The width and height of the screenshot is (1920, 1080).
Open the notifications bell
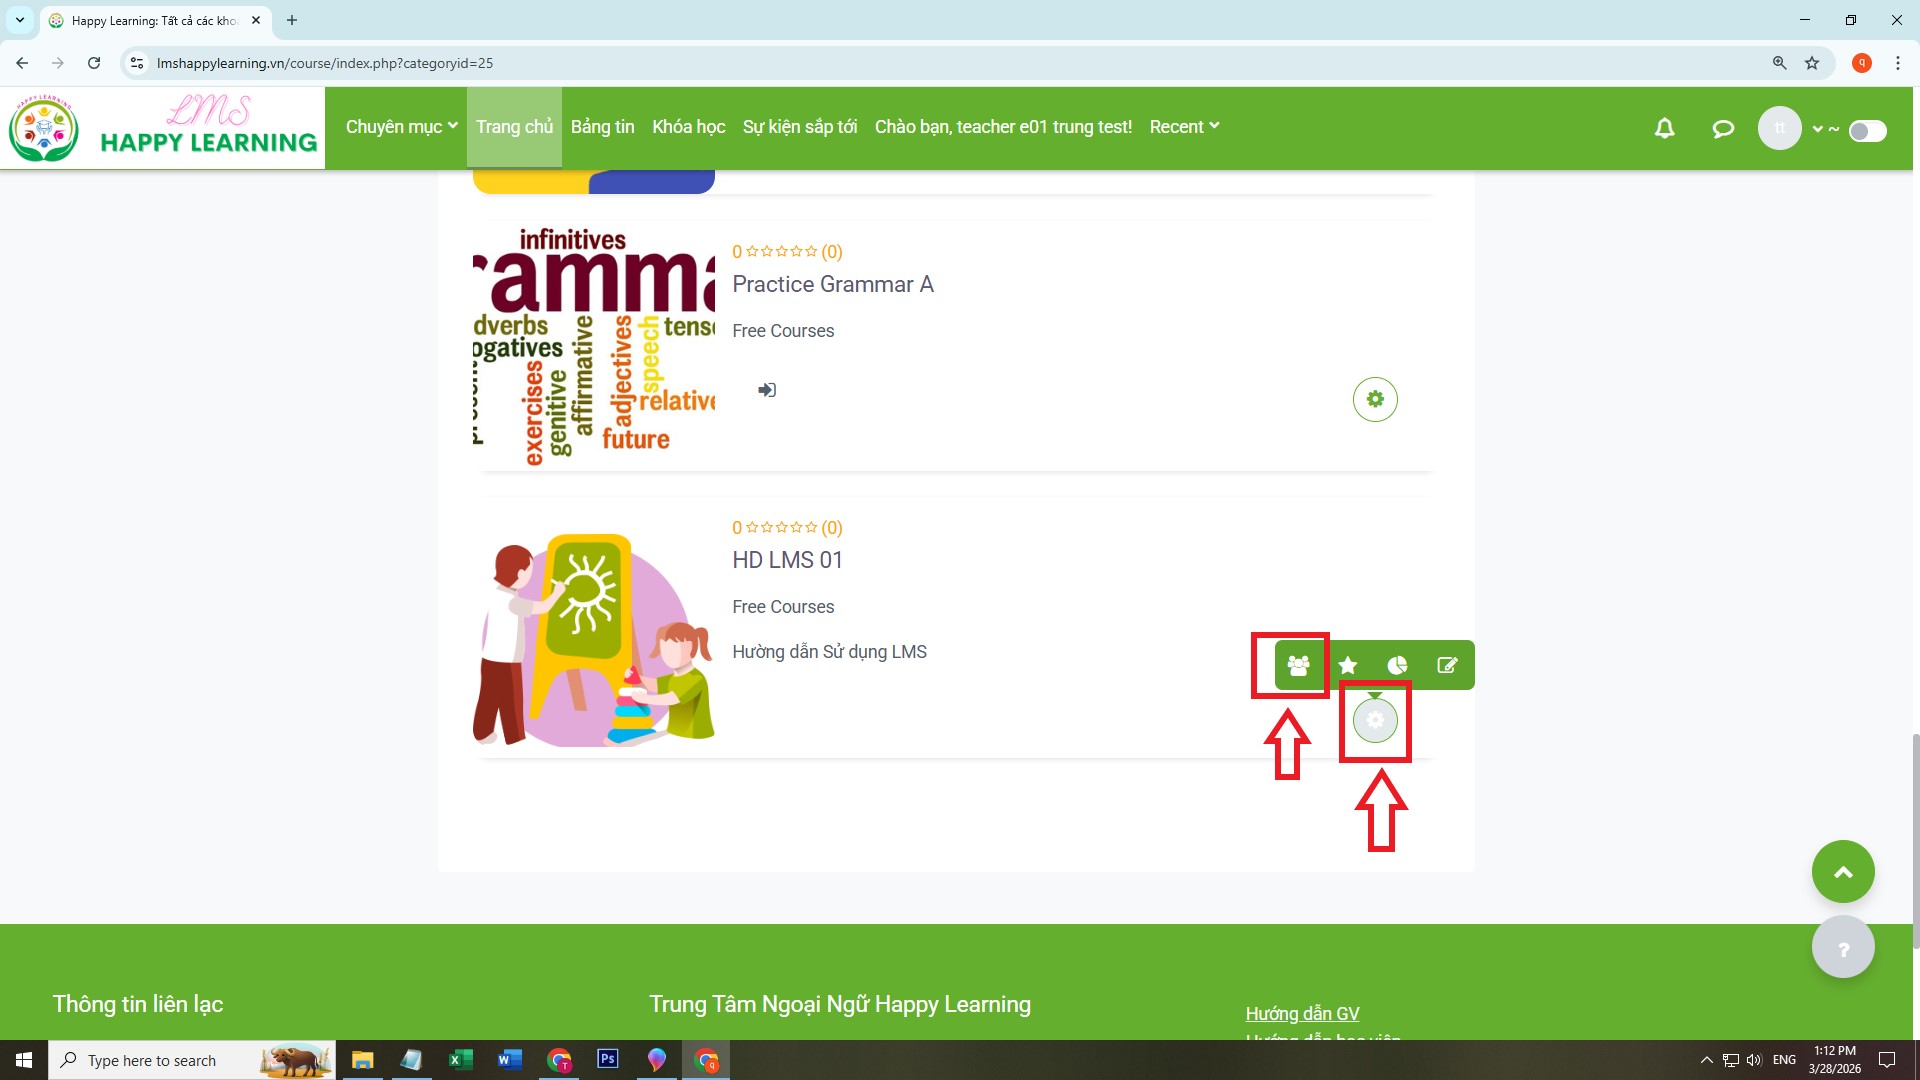pos(1664,128)
